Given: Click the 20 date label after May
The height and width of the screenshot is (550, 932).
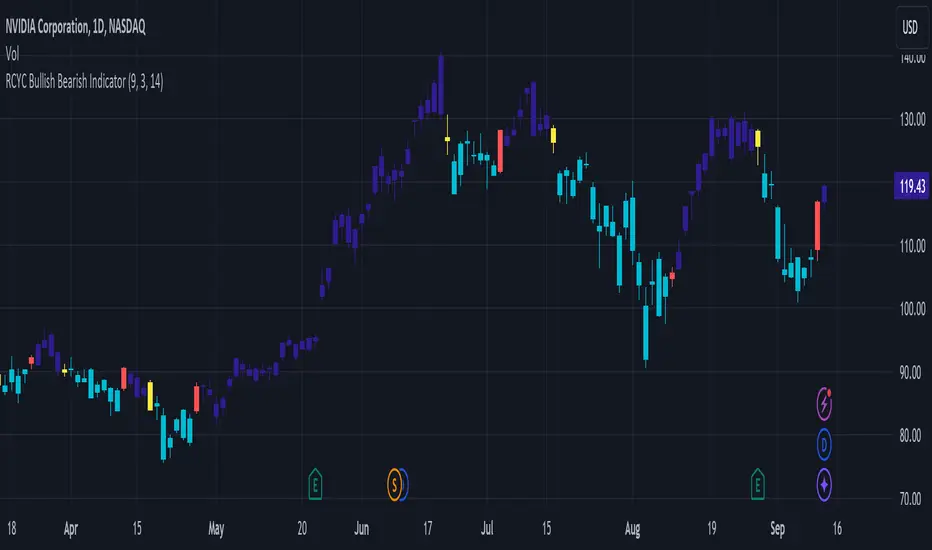Looking at the screenshot, I should coord(302,529).
